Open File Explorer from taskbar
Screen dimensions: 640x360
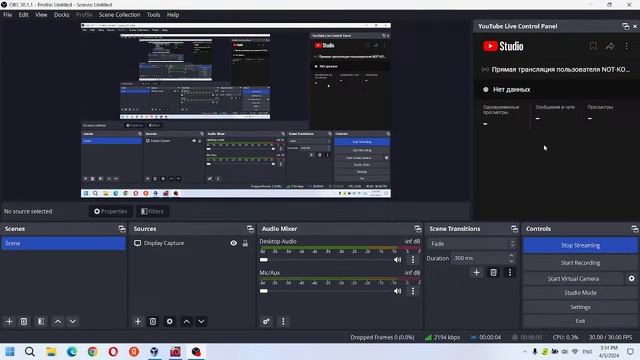click(51, 351)
